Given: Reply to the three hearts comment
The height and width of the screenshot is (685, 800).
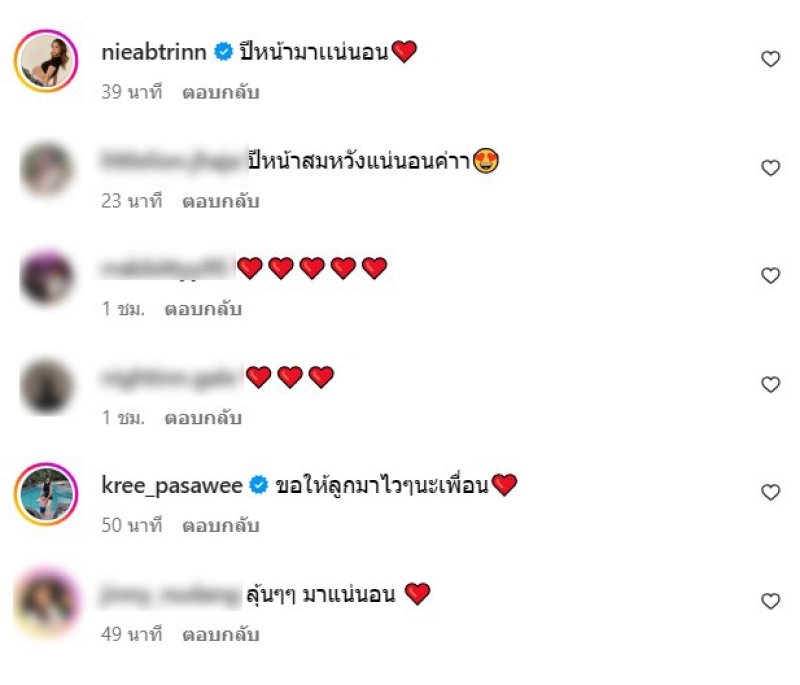Looking at the screenshot, I should 203,418.
